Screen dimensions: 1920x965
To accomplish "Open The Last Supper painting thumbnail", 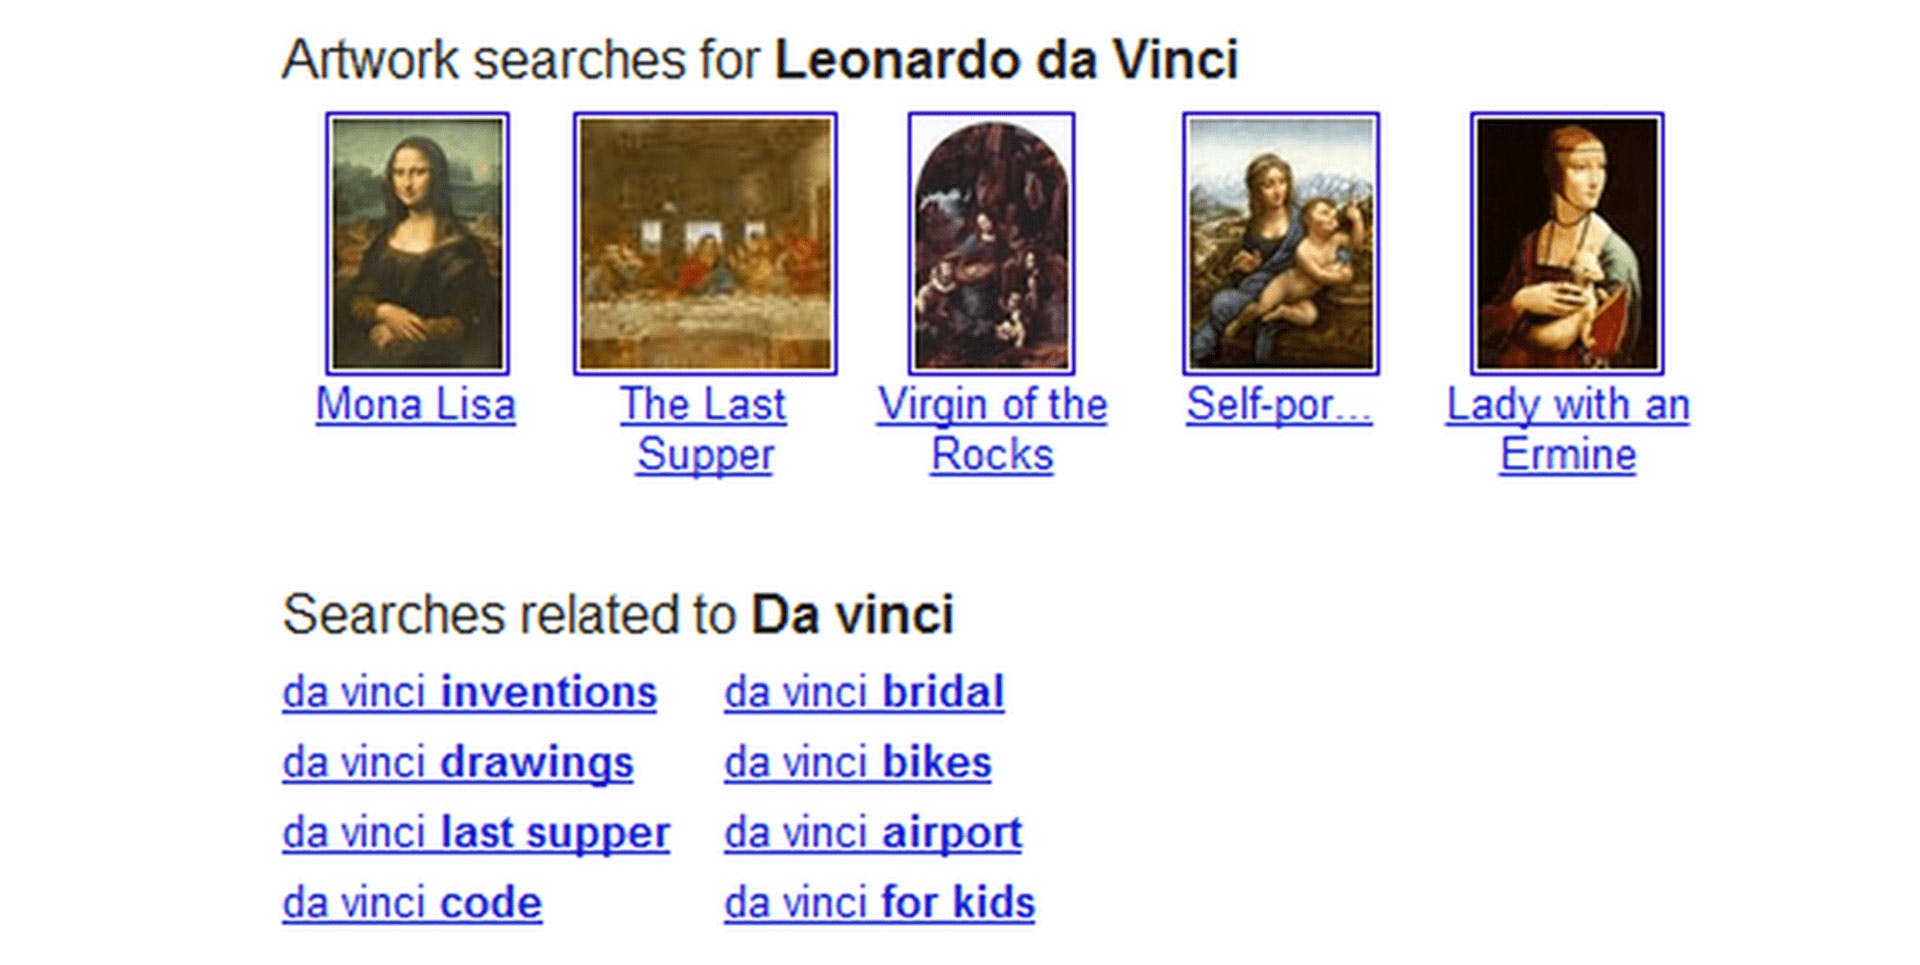I will (x=705, y=243).
